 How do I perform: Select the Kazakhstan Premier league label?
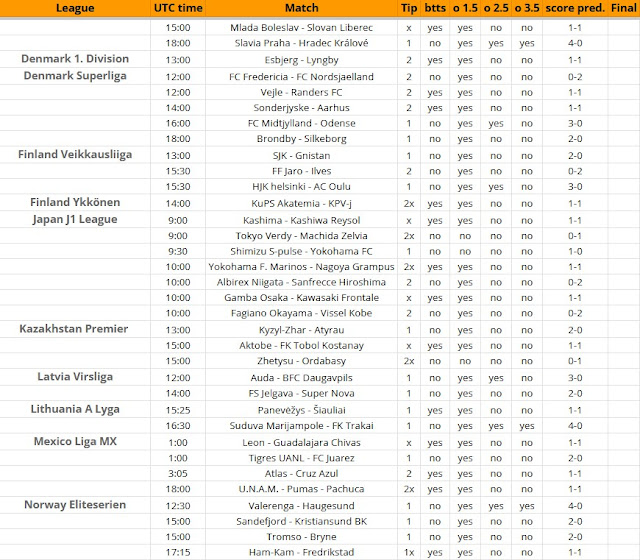(x=74, y=329)
